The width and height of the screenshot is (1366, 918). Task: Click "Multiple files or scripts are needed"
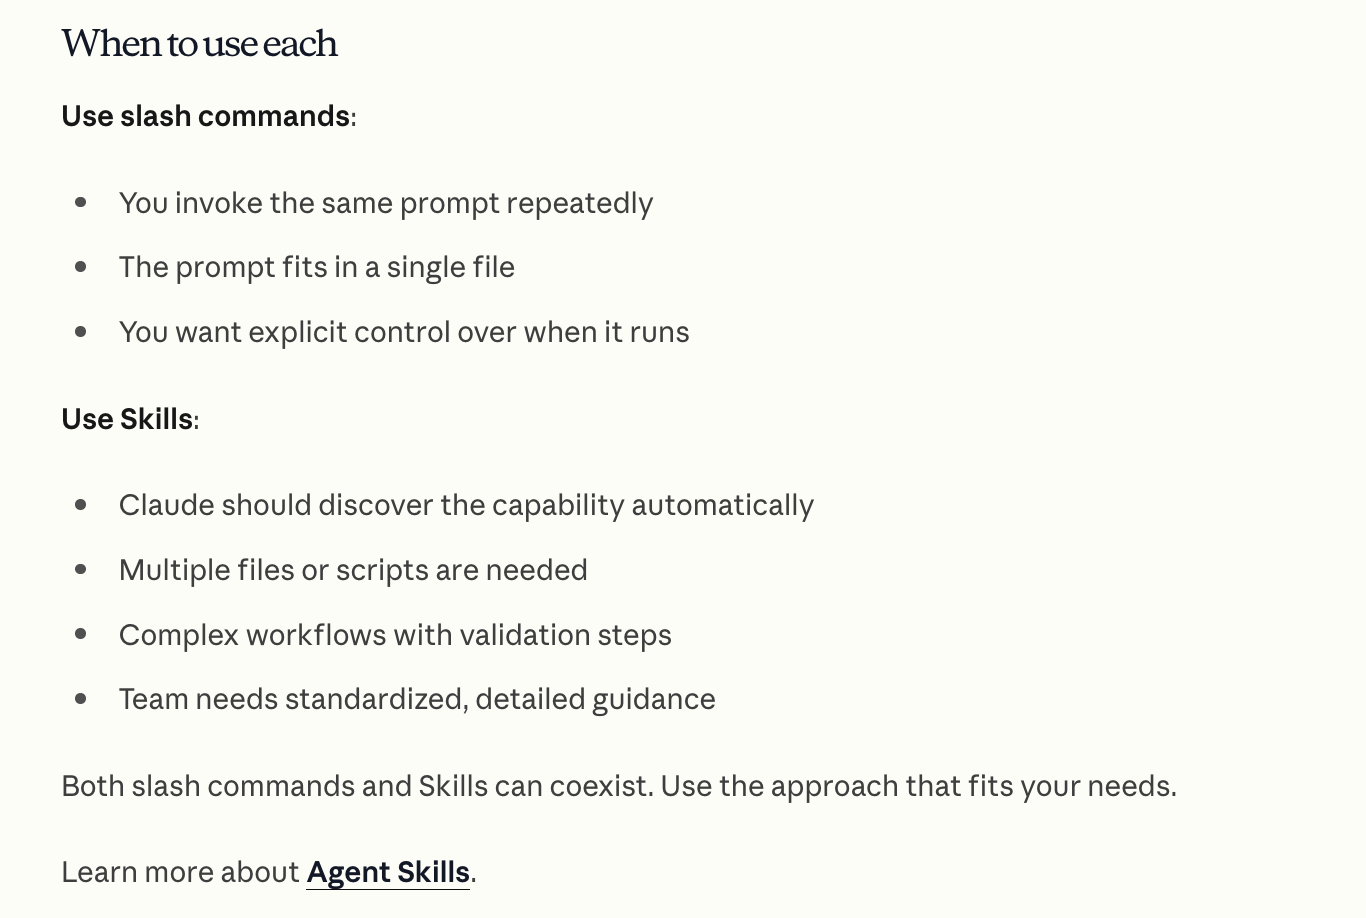click(353, 570)
